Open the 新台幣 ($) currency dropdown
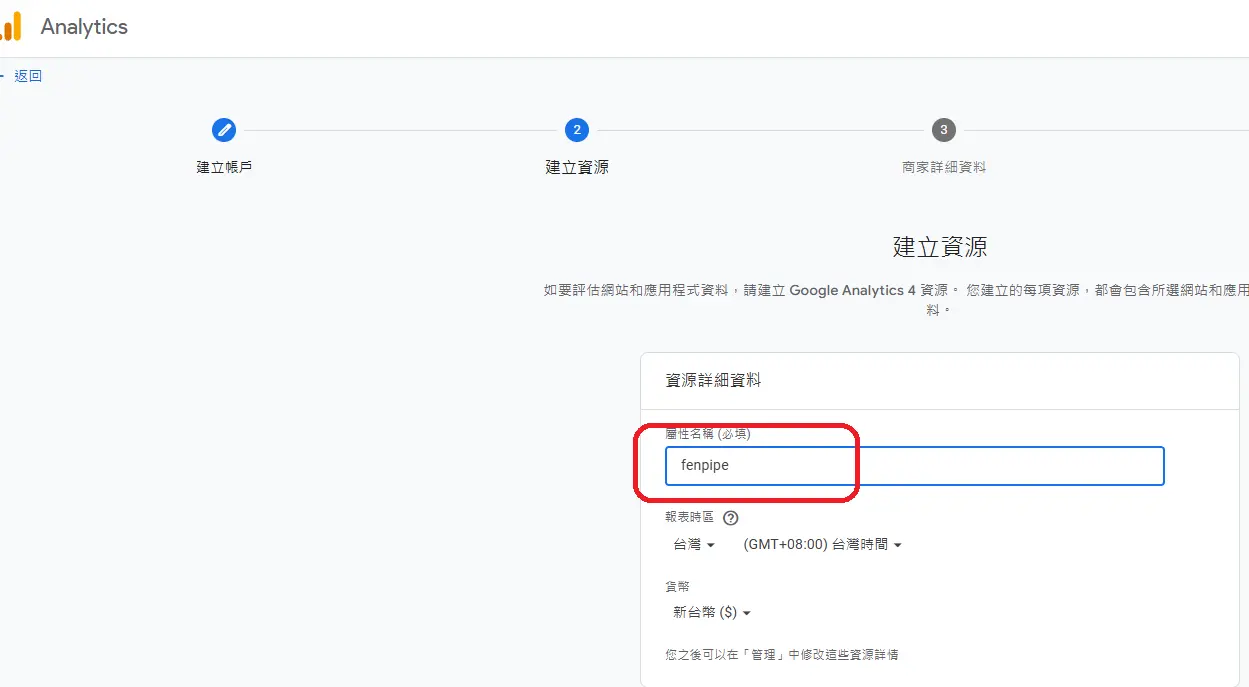 pyautogui.click(x=710, y=612)
